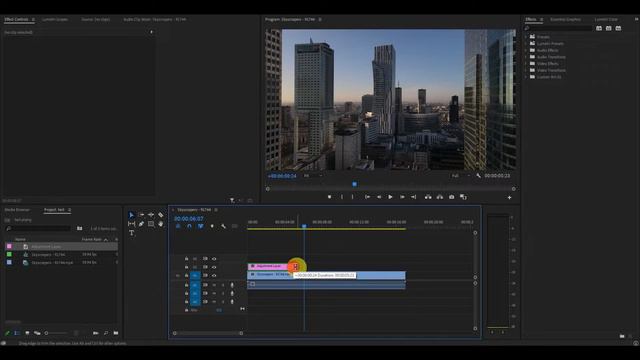Click the Export Frame camera icon
Image resolution: width=640 pixels, height=360 pixels.
point(451,197)
